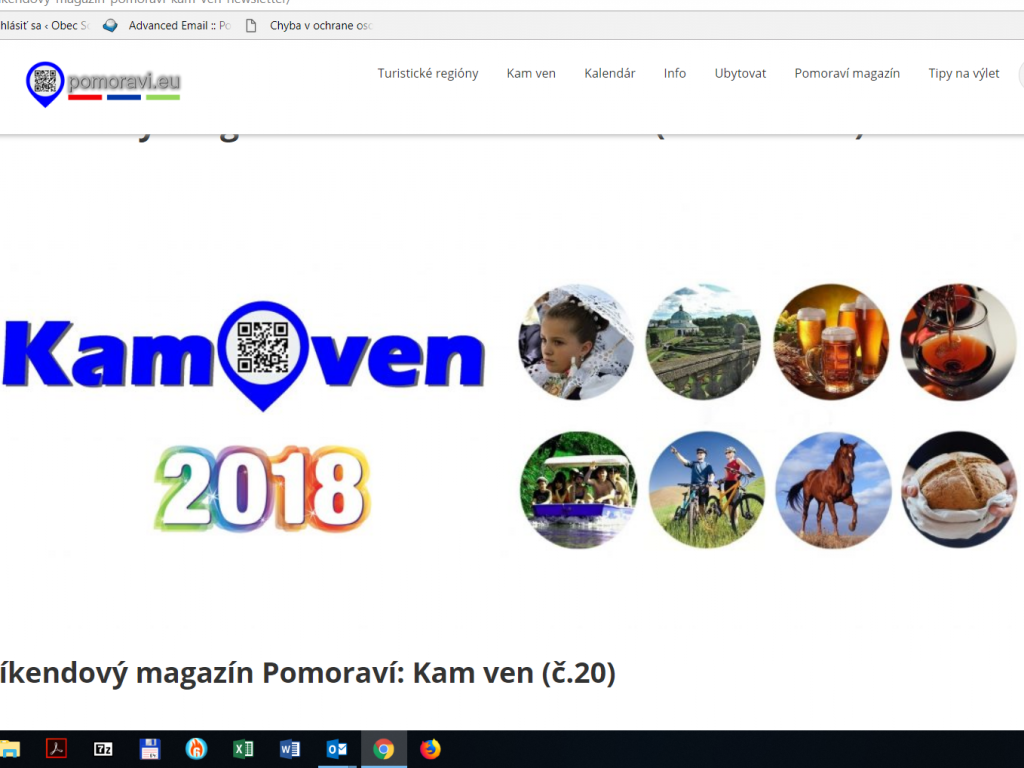Image resolution: width=1024 pixels, height=768 pixels.
Task: Click the page icon of Chyba bookmark
Action: (x=251, y=25)
